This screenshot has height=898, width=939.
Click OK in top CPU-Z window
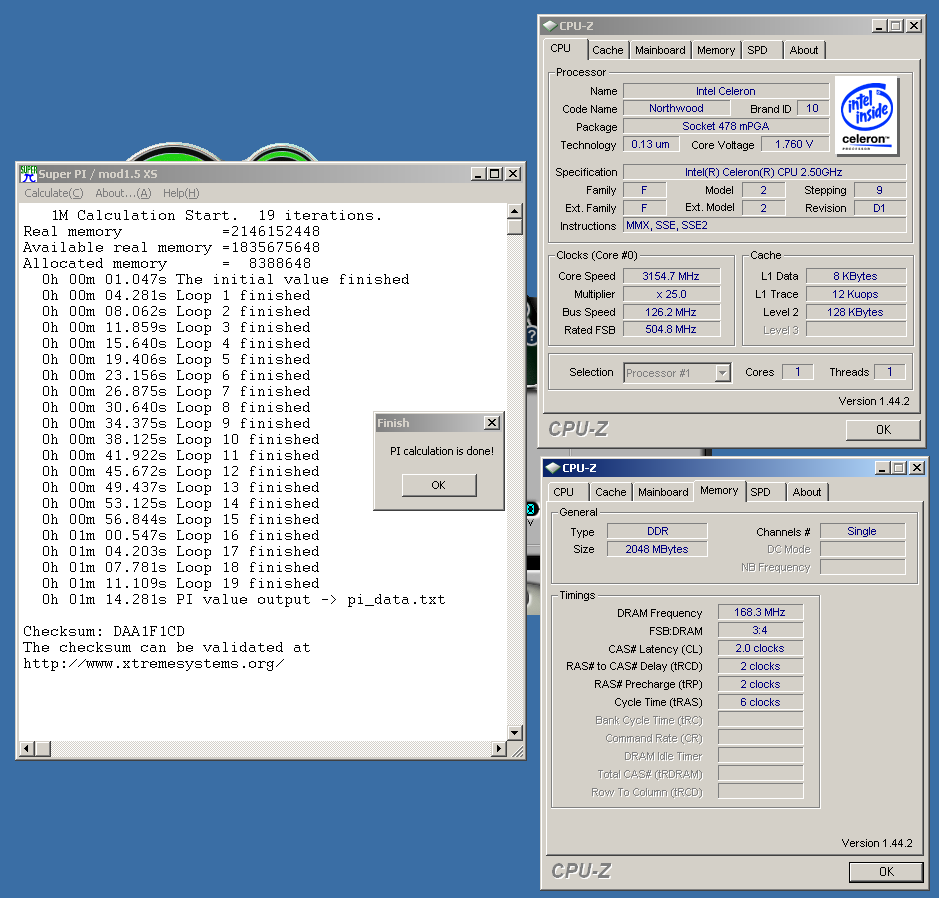[x=883, y=430]
